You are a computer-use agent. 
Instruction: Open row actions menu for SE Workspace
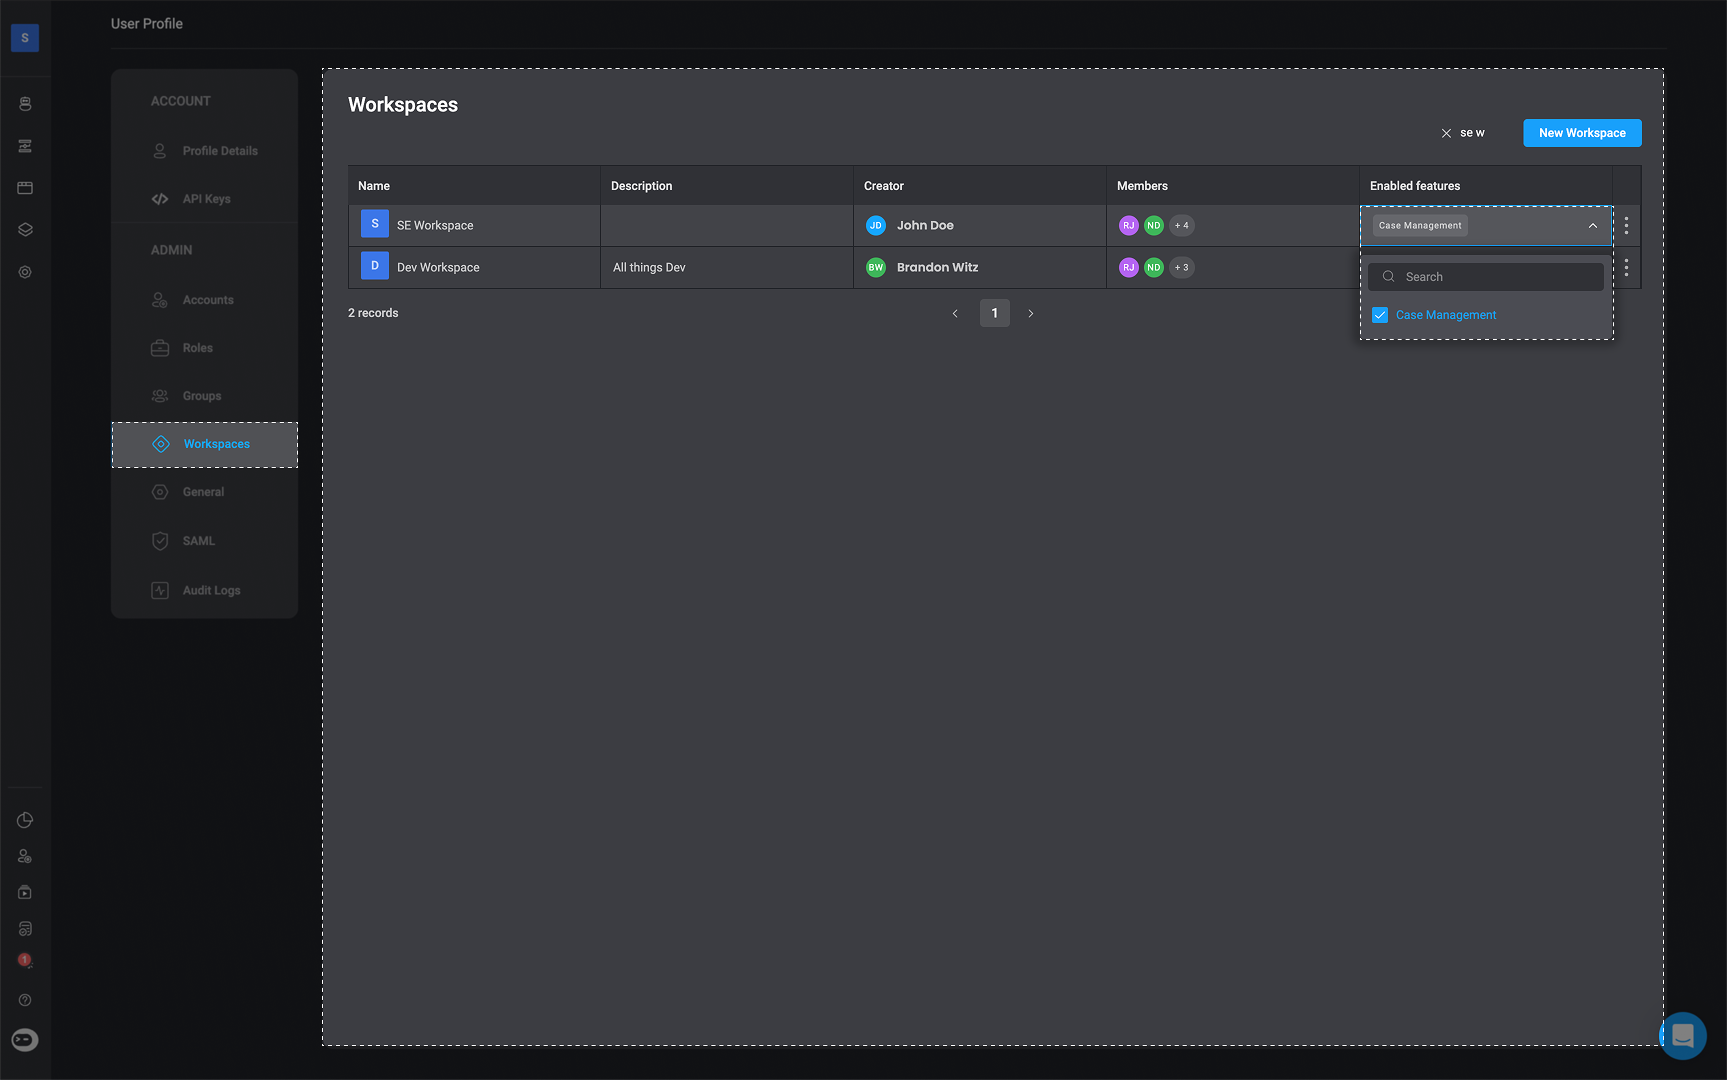(x=1626, y=225)
